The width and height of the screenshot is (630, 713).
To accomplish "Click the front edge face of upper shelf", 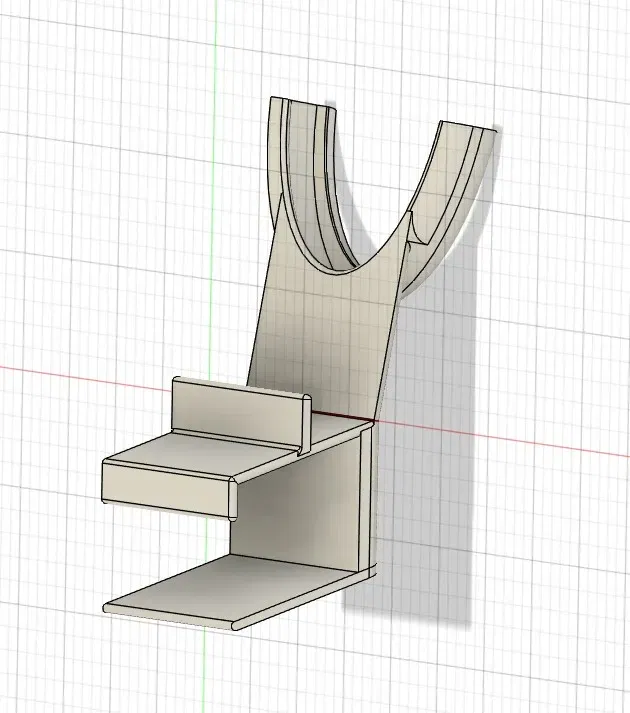I will [165, 489].
